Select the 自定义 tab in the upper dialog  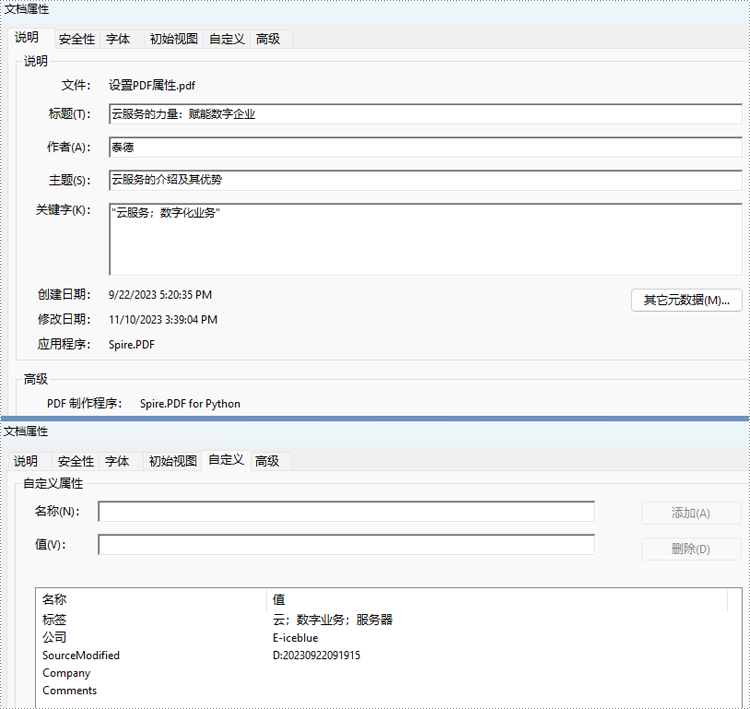click(227, 39)
